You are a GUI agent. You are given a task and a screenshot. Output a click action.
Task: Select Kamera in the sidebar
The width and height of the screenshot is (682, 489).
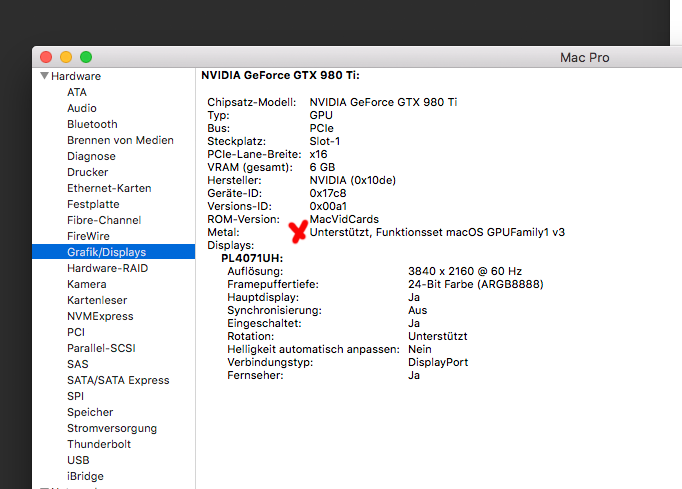[x=87, y=284]
